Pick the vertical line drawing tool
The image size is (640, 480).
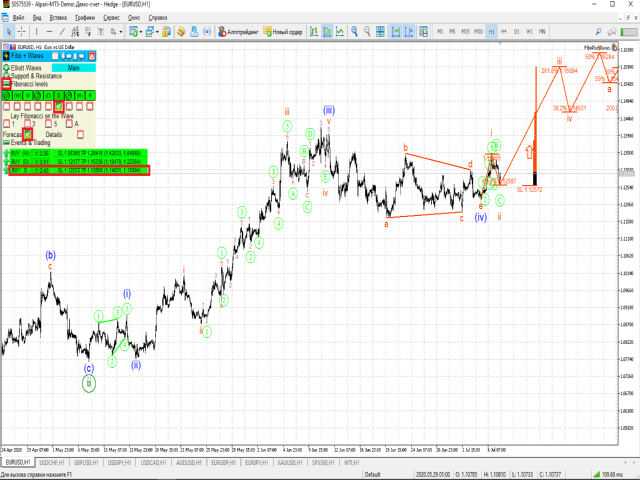point(36,31)
